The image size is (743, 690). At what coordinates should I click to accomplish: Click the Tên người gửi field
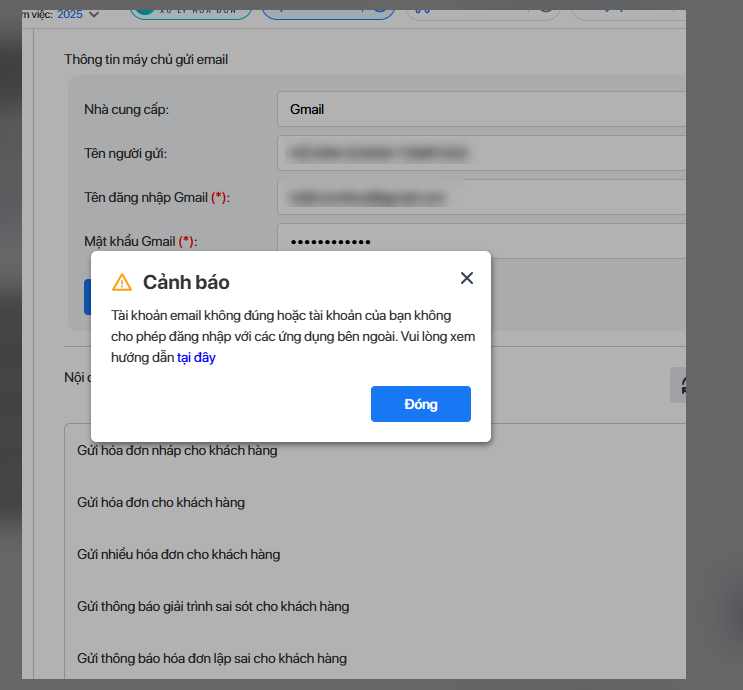(x=480, y=153)
